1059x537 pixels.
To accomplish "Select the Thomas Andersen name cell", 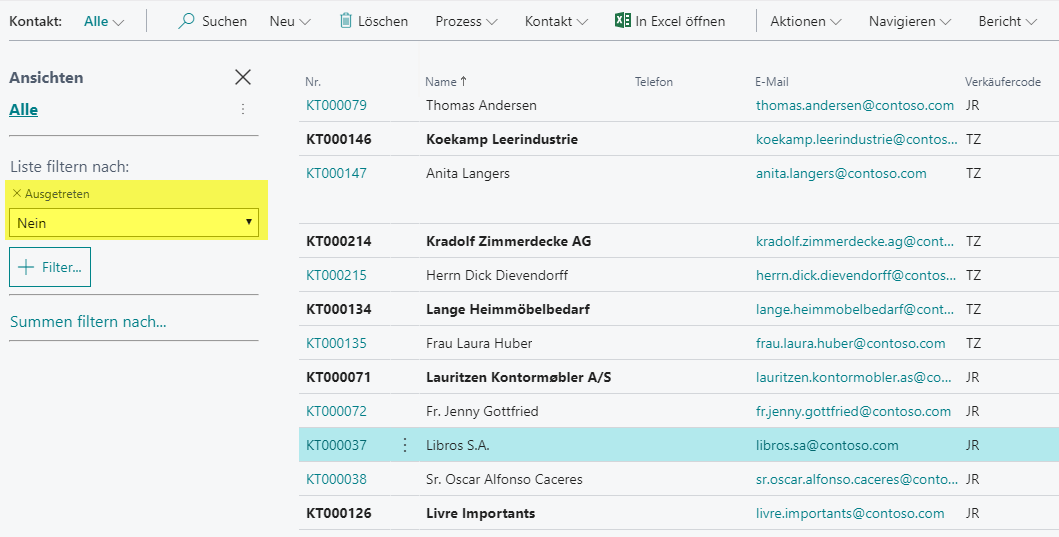I will (482, 105).
